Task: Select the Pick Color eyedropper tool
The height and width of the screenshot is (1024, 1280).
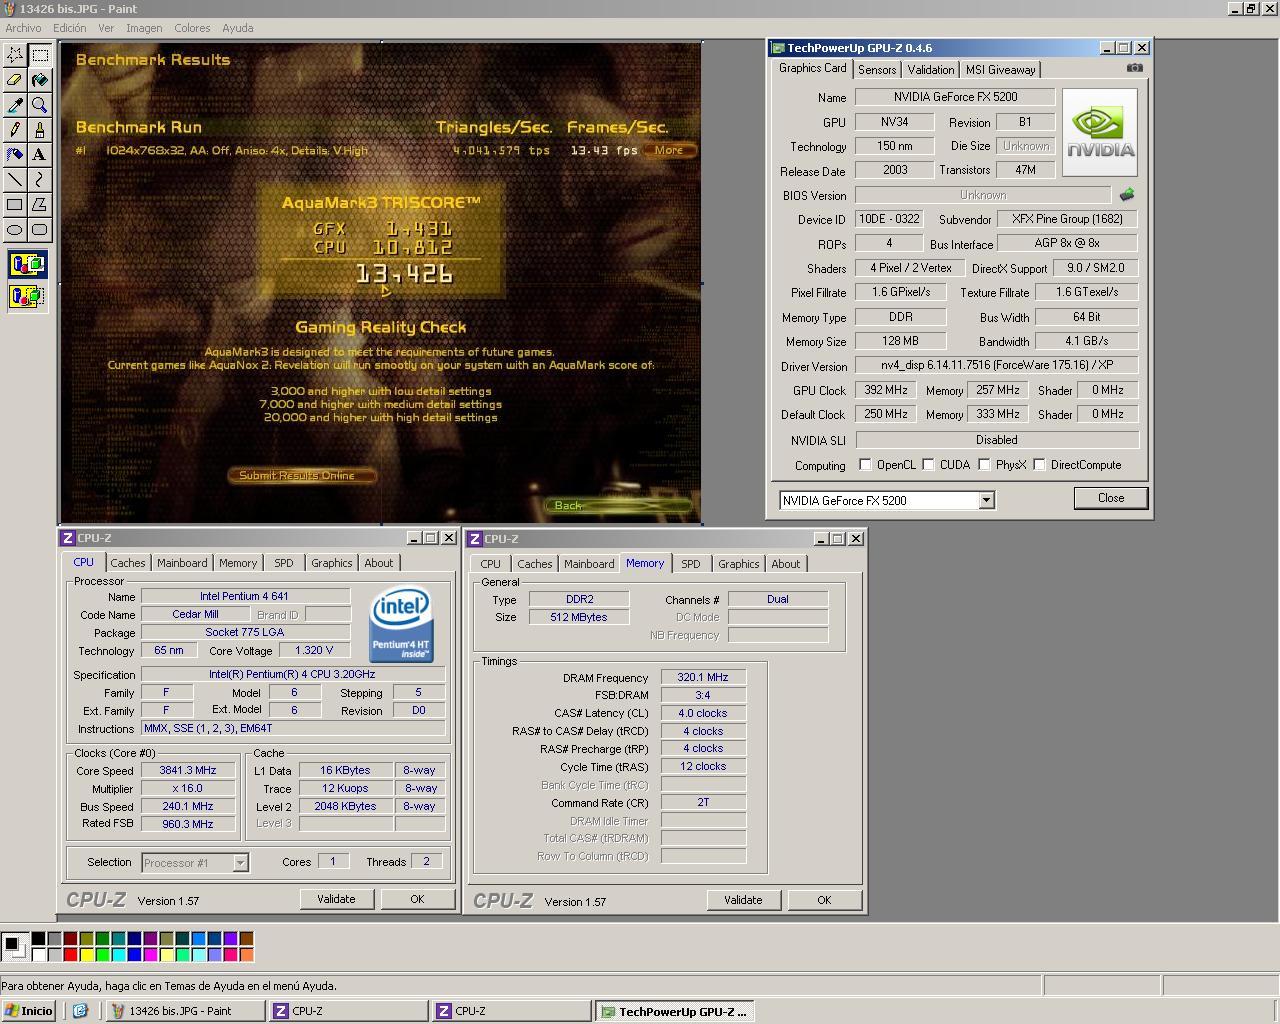Action: 15,105
